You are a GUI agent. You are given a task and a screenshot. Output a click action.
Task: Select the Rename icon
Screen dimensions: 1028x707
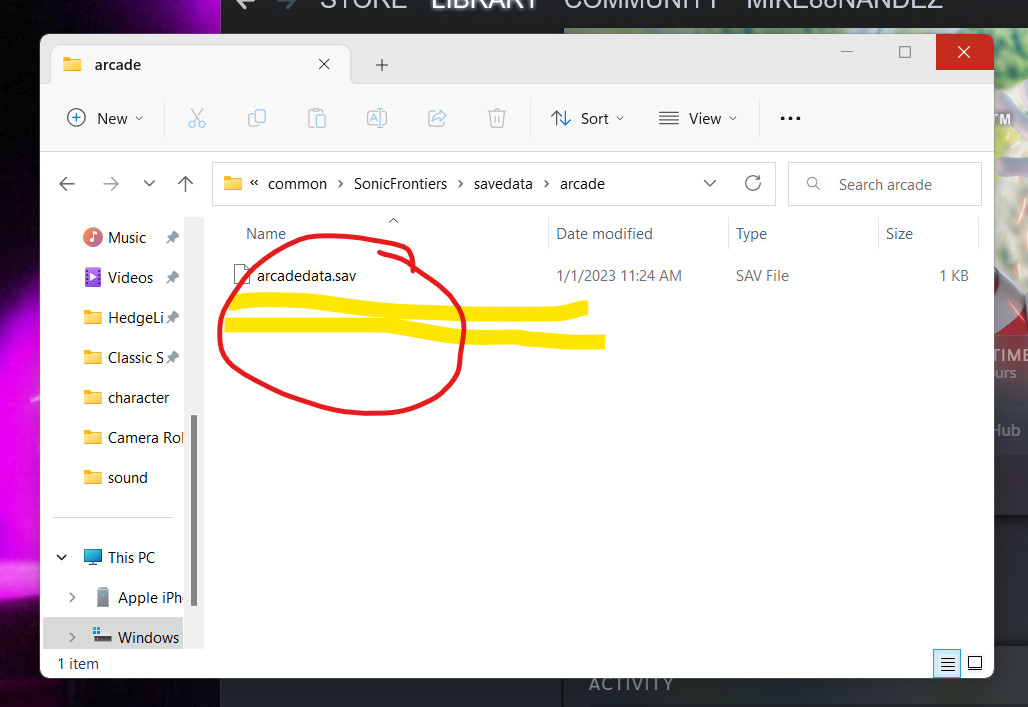(x=377, y=118)
